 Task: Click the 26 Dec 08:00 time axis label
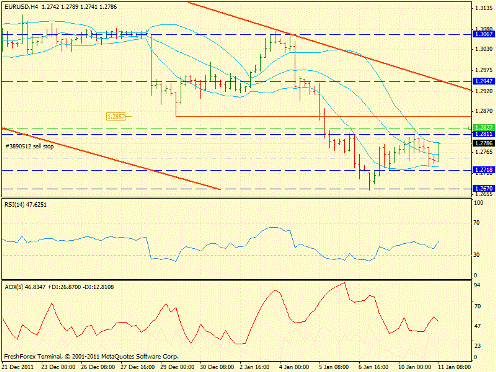pos(98,367)
